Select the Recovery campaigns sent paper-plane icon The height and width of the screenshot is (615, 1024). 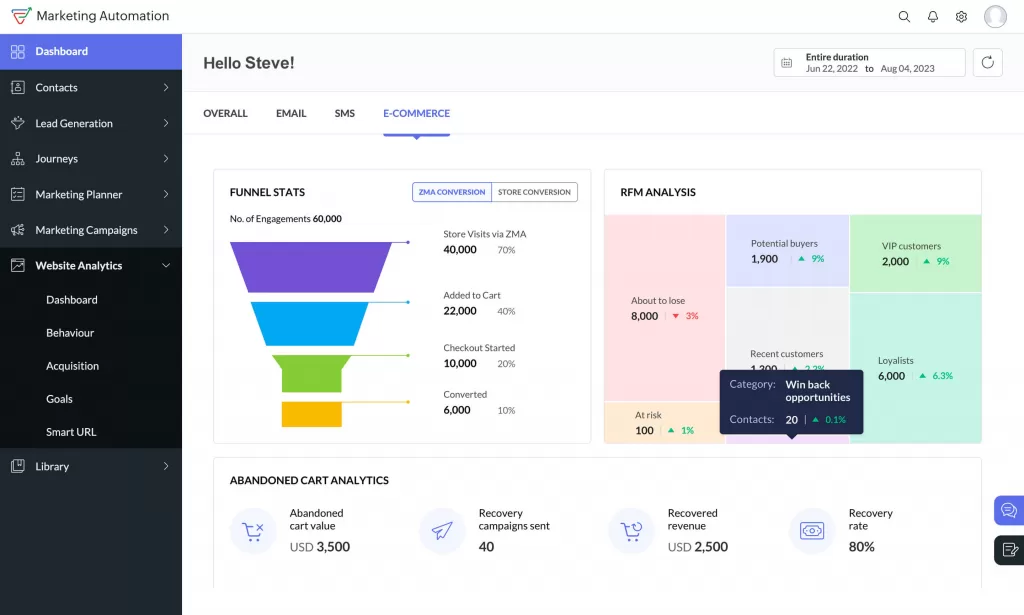point(442,531)
